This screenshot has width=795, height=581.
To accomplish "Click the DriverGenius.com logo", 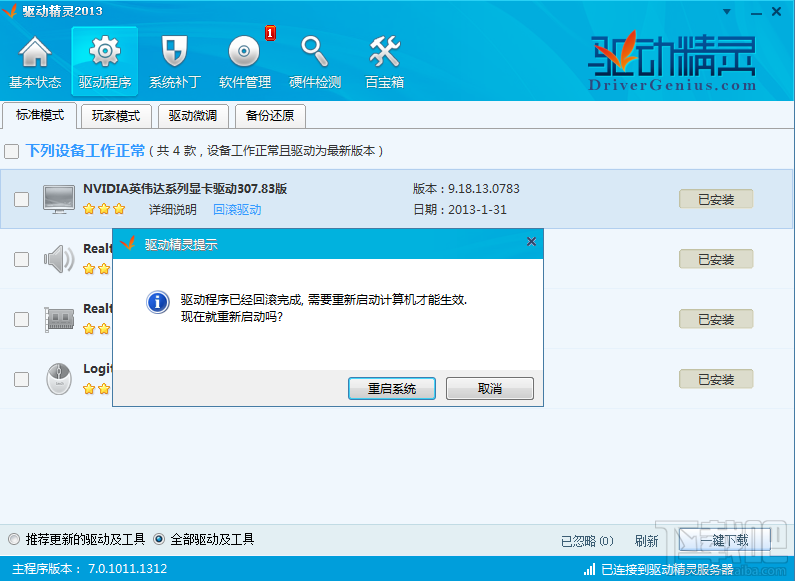I will [672, 63].
